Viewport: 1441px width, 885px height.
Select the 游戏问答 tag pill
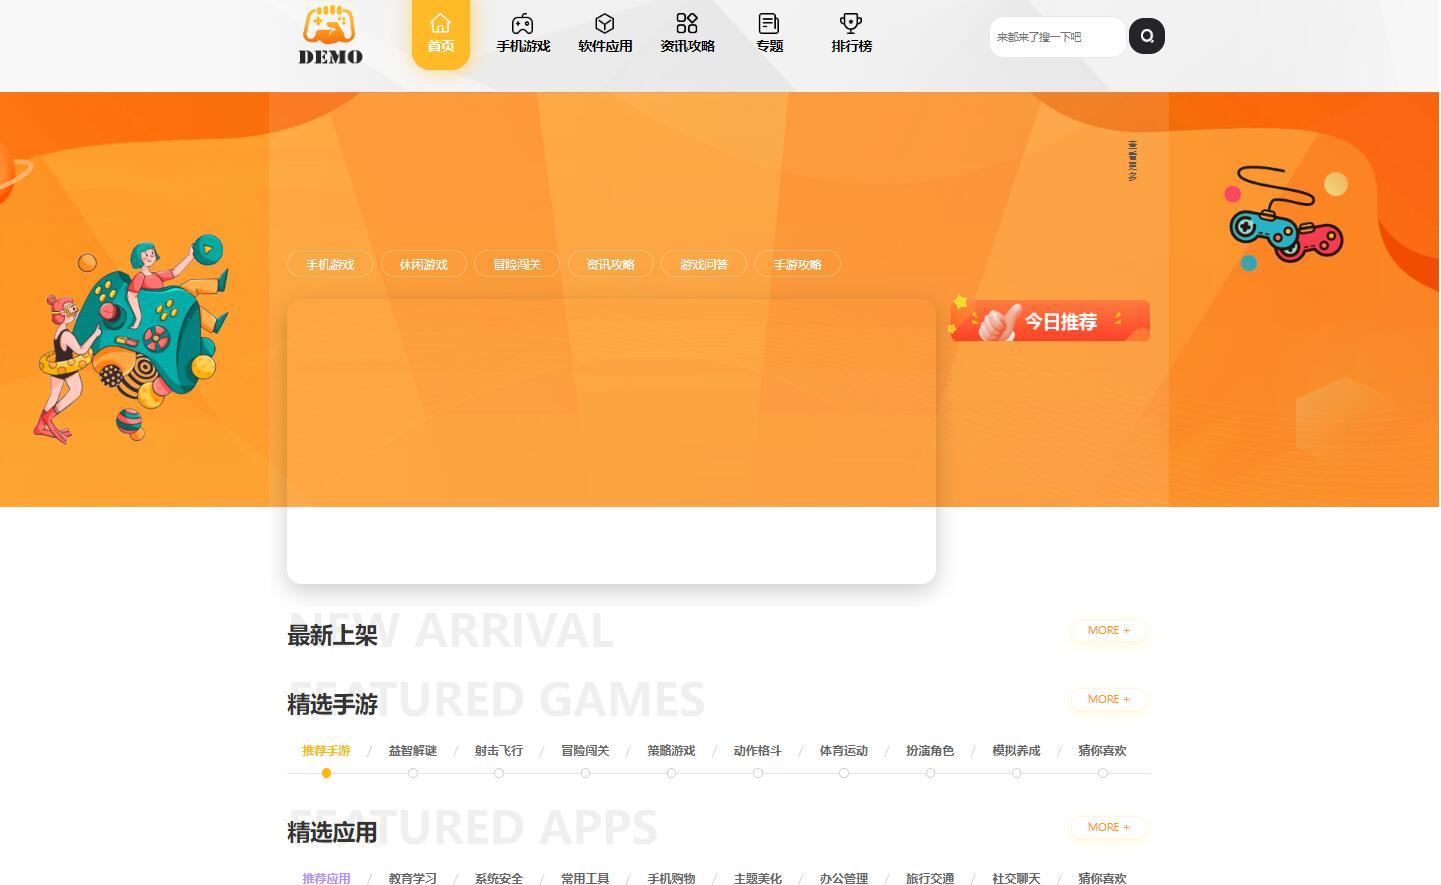tap(703, 264)
